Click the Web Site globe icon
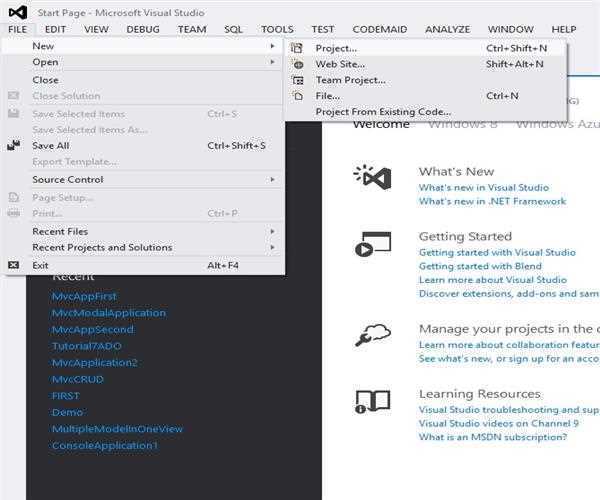 coord(296,64)
